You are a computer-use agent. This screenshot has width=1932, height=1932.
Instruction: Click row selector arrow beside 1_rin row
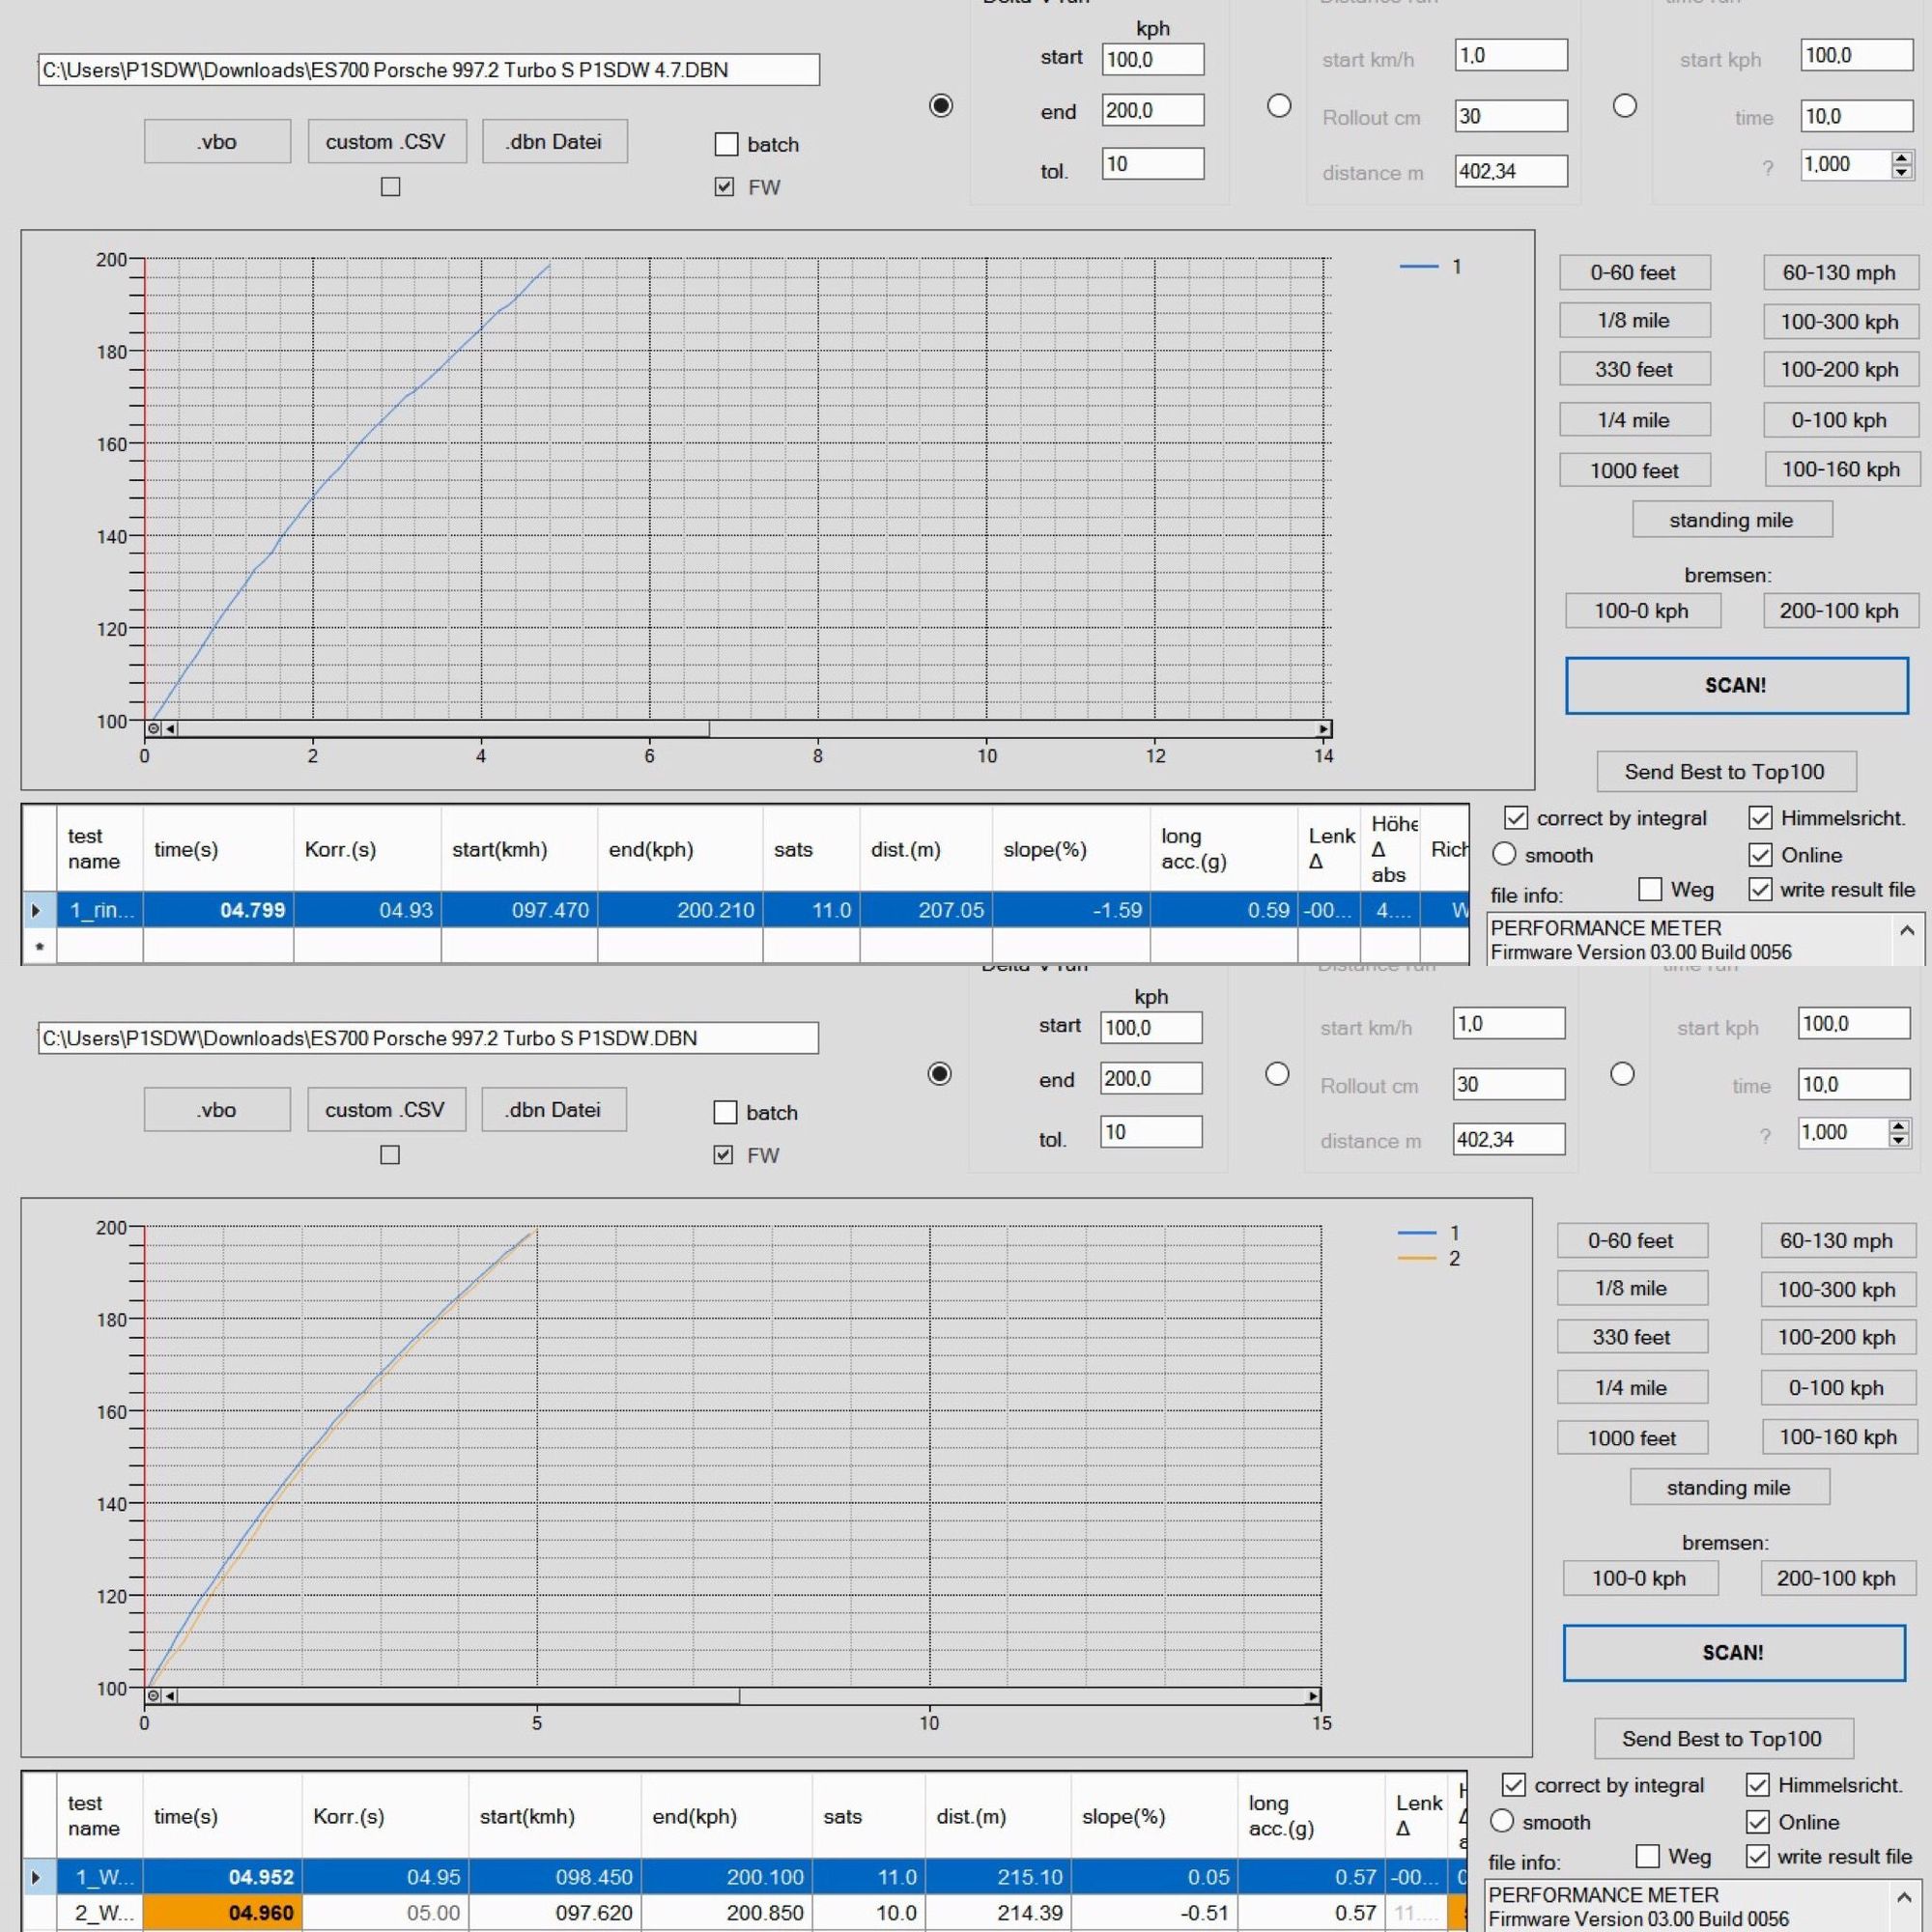tap(37, 910)
